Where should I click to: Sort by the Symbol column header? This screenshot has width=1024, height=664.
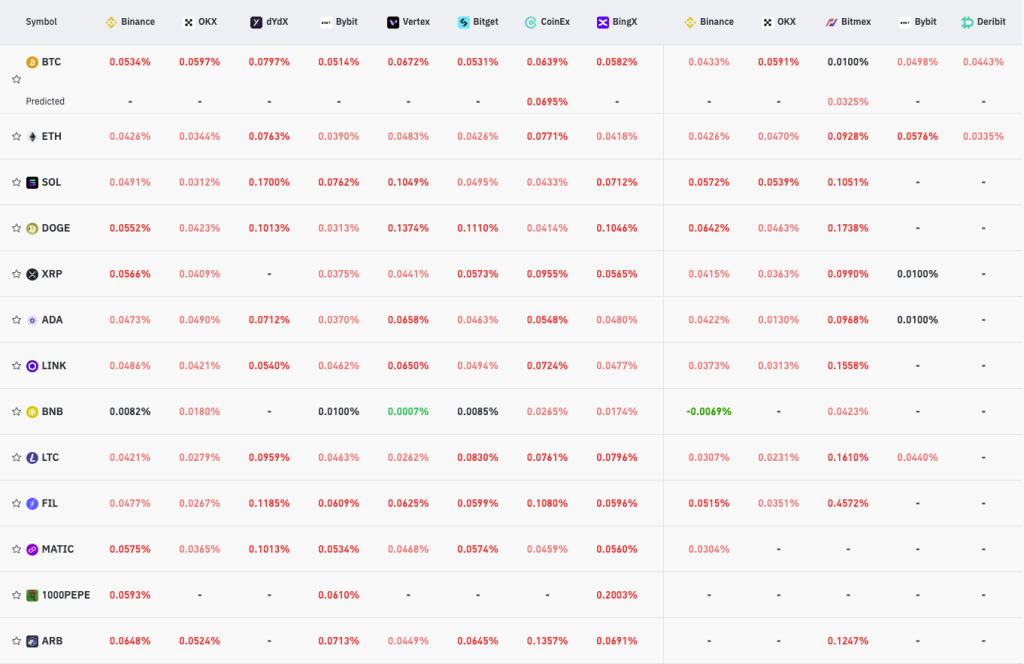(41, 22)
